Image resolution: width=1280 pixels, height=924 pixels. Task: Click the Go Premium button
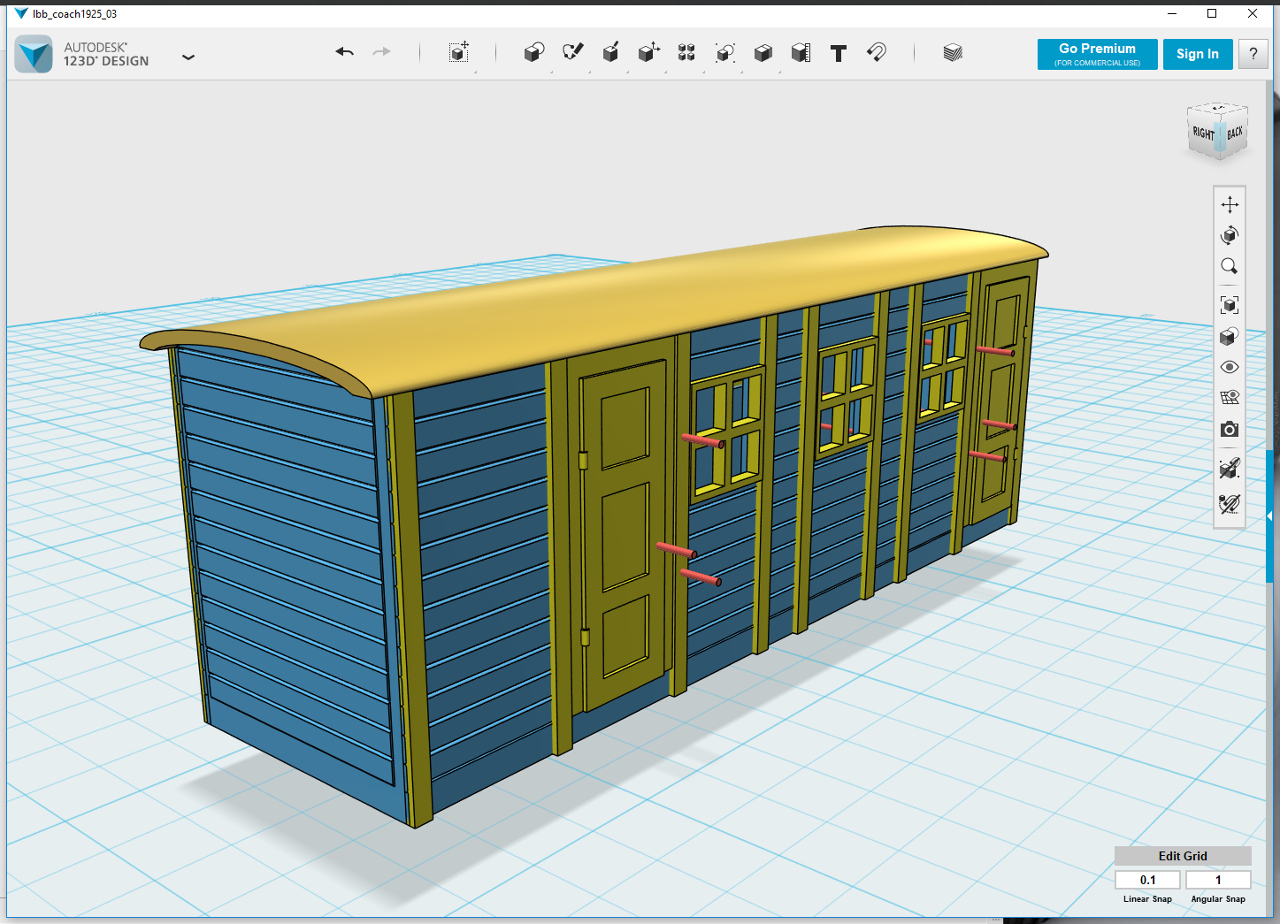[1097, 54]
